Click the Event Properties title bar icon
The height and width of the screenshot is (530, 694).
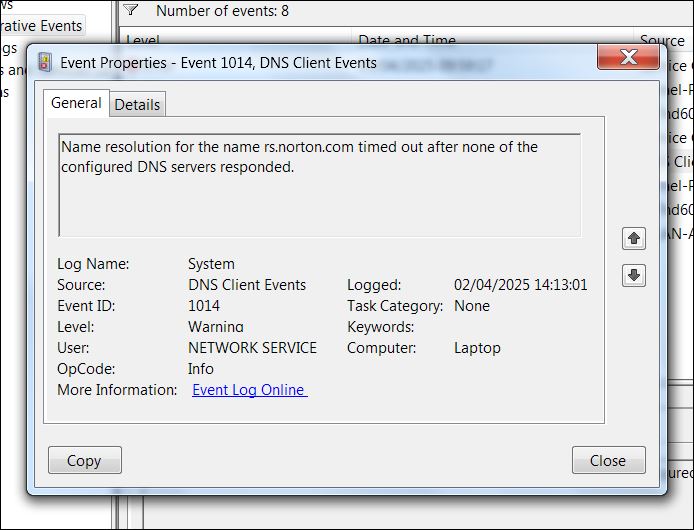(x=45, y=62)
